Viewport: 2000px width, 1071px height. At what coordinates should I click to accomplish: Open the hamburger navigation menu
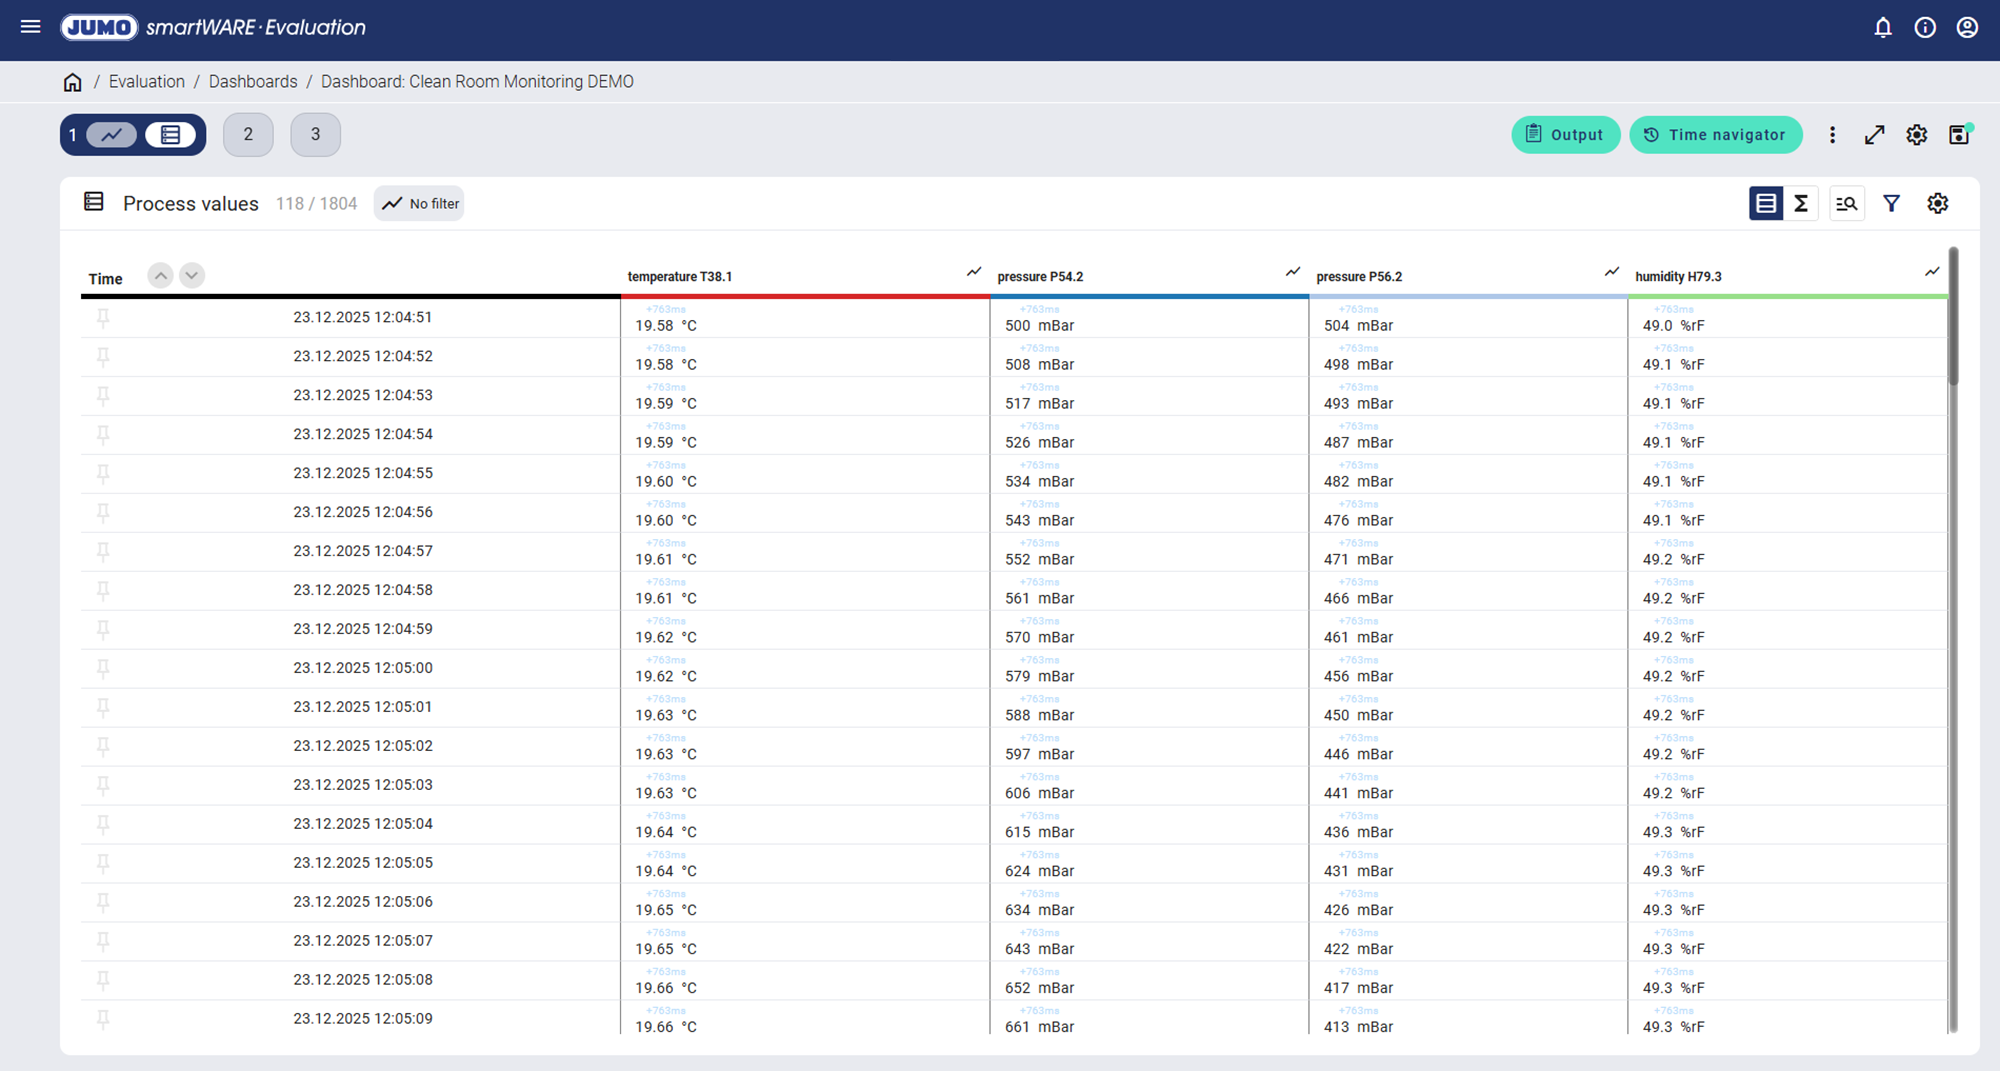[x=31, y=27]
